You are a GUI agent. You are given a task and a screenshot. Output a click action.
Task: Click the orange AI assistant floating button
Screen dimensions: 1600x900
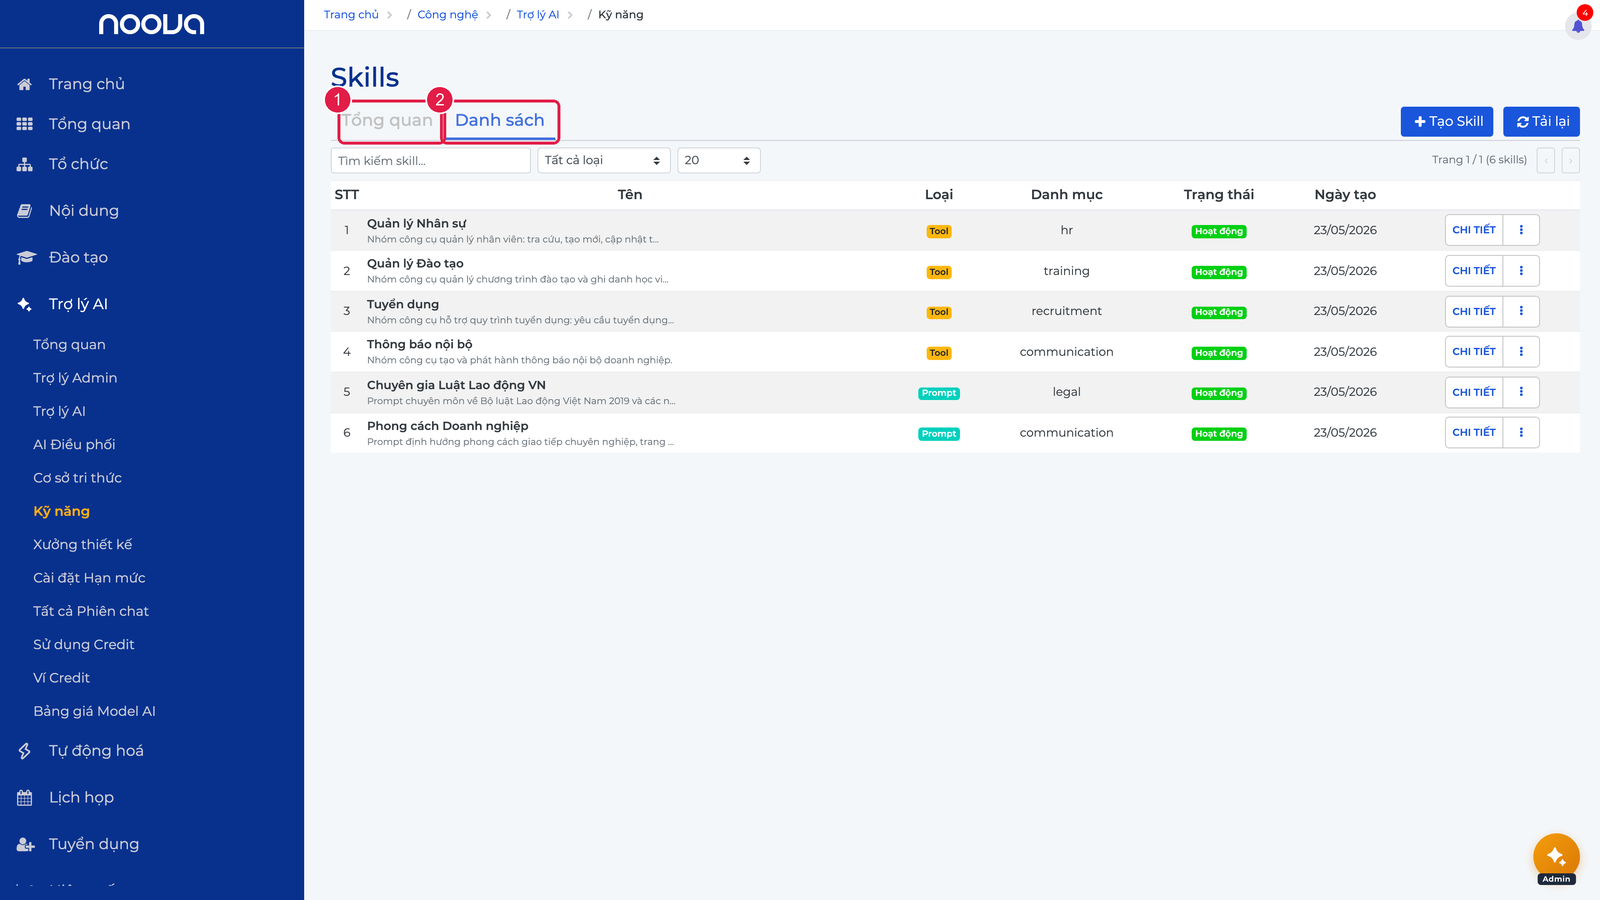[1556, 857]
